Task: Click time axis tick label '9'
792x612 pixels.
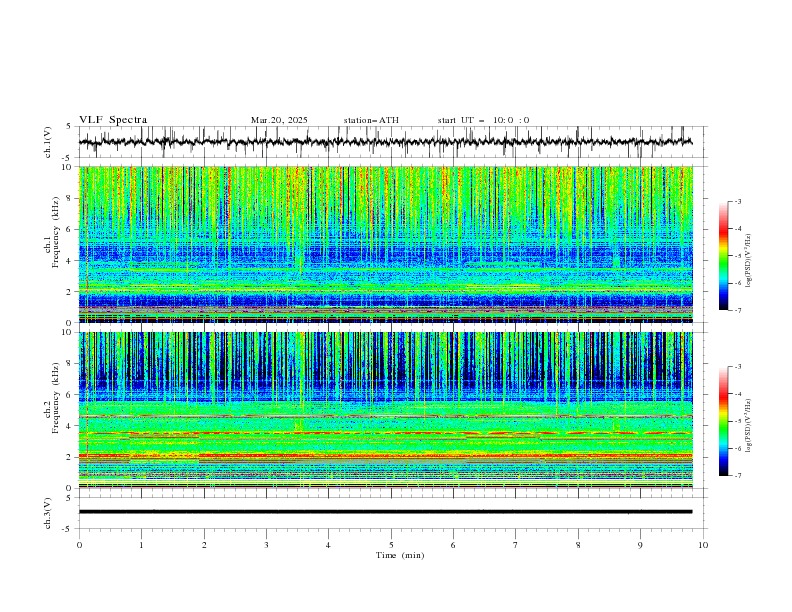Action: (x=640, y=545)
